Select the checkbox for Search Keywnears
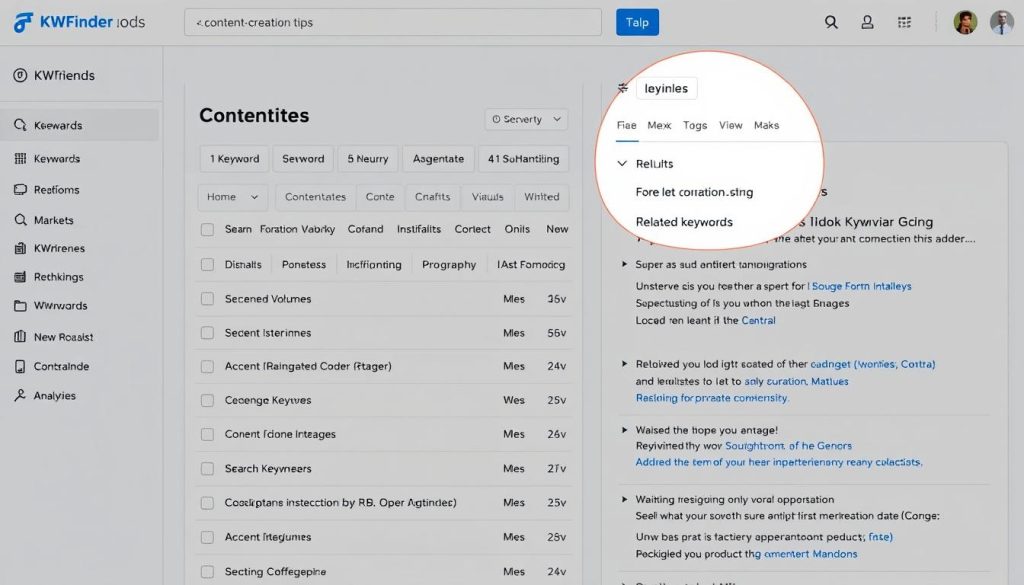1024x585 pixels. tap(205, 468)
